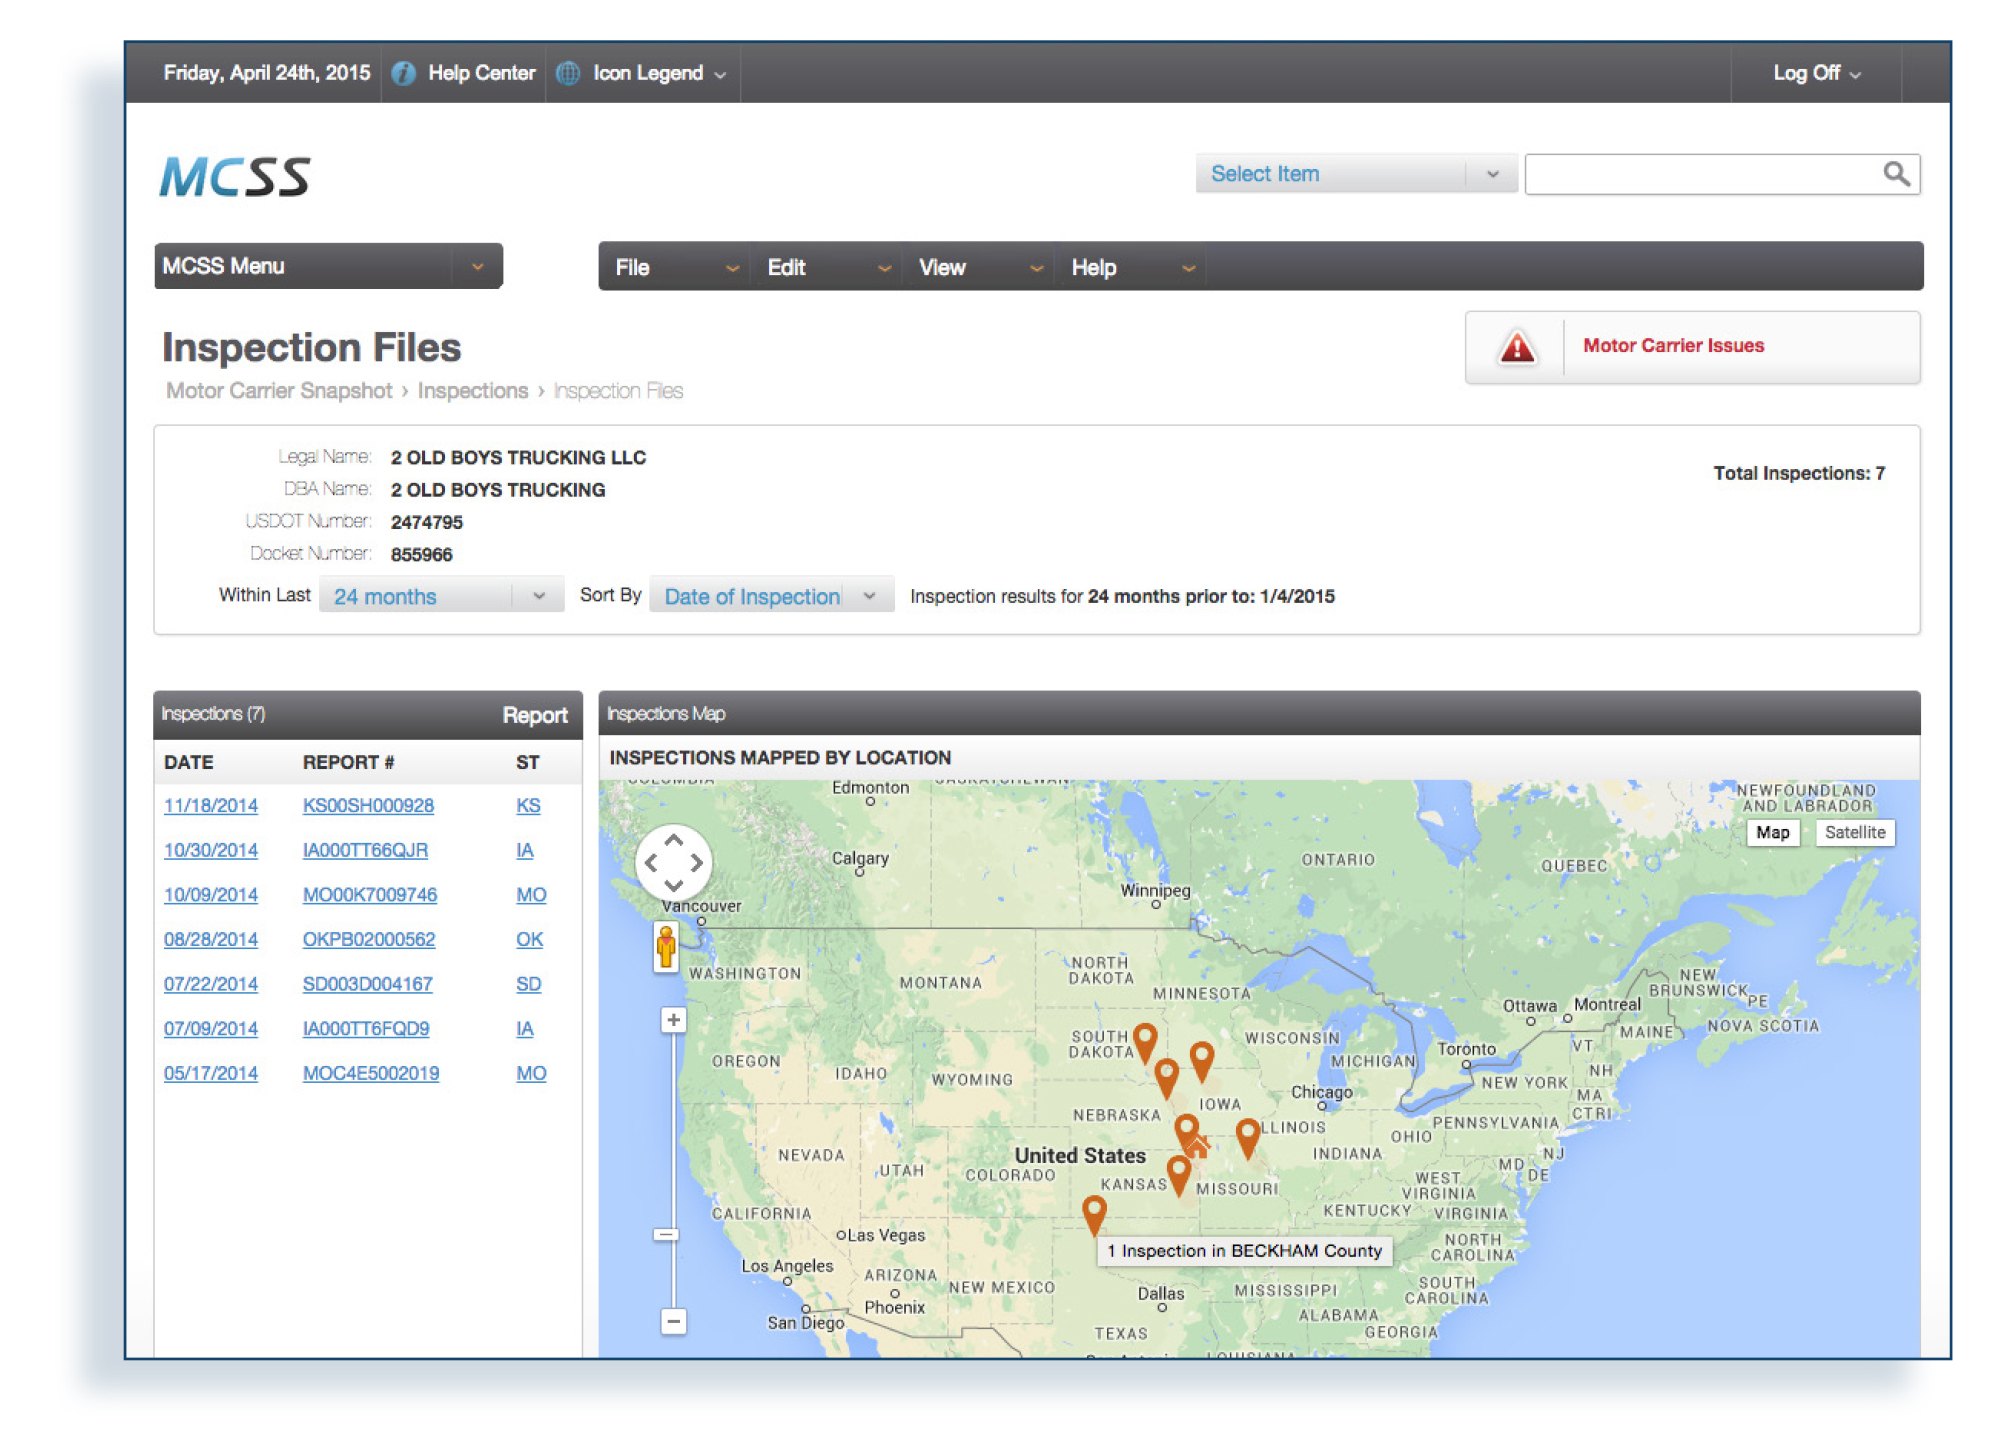Switch map to Map view

[x=1772, y=832]
